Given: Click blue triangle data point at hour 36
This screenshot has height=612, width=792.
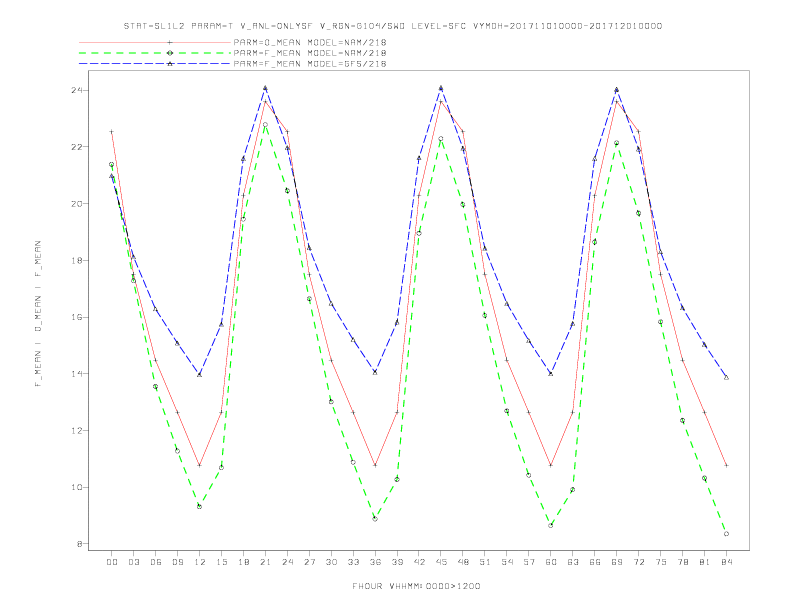Looking at the screenshot, I should click(x=375, y=372).
